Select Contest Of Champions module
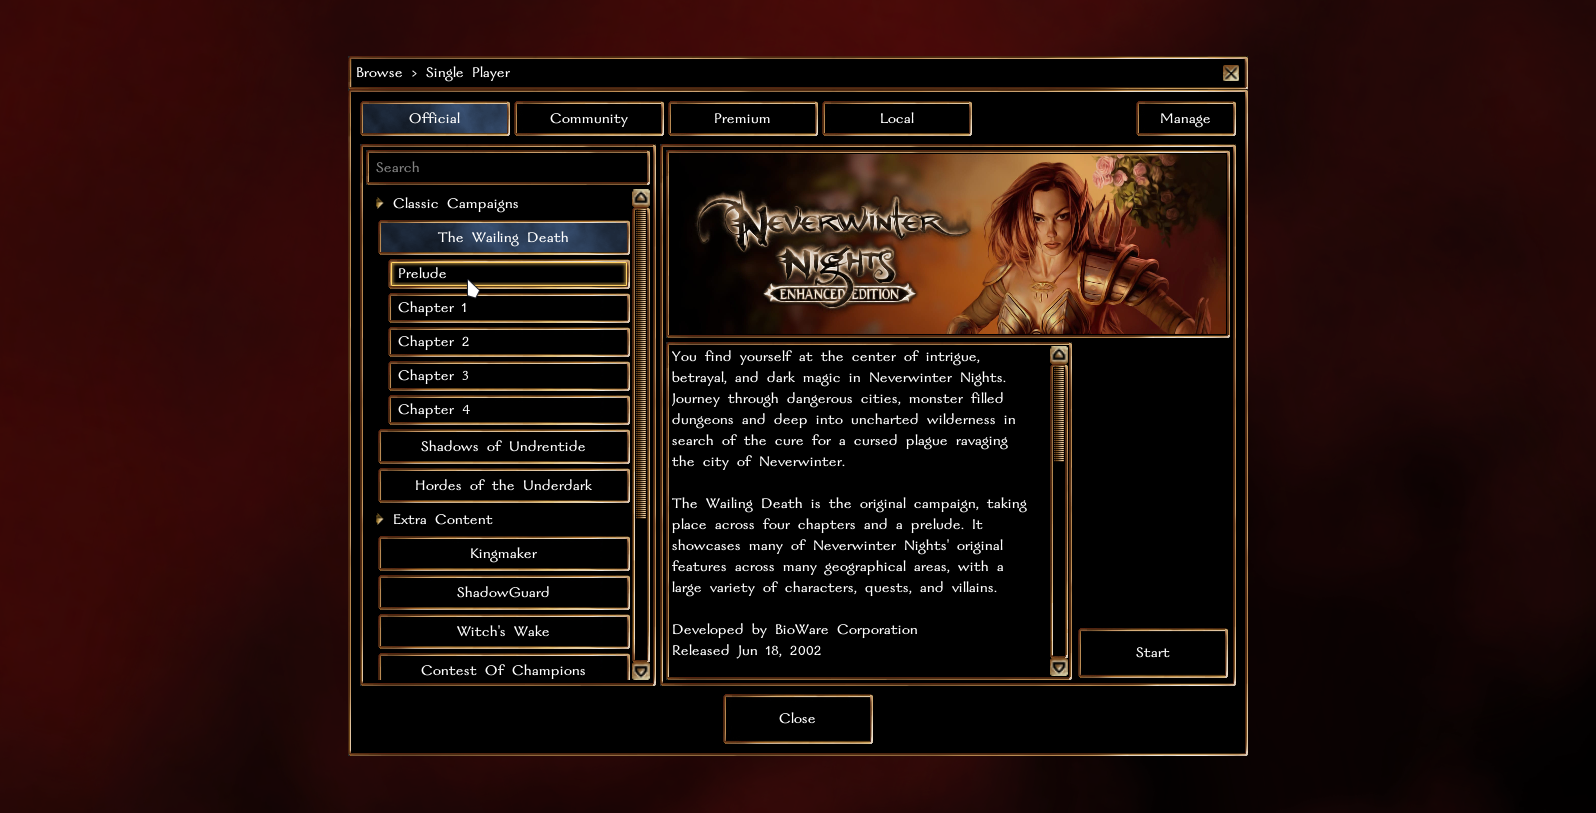This screenshot has height=813, width=1596. (x=504, y=669)
